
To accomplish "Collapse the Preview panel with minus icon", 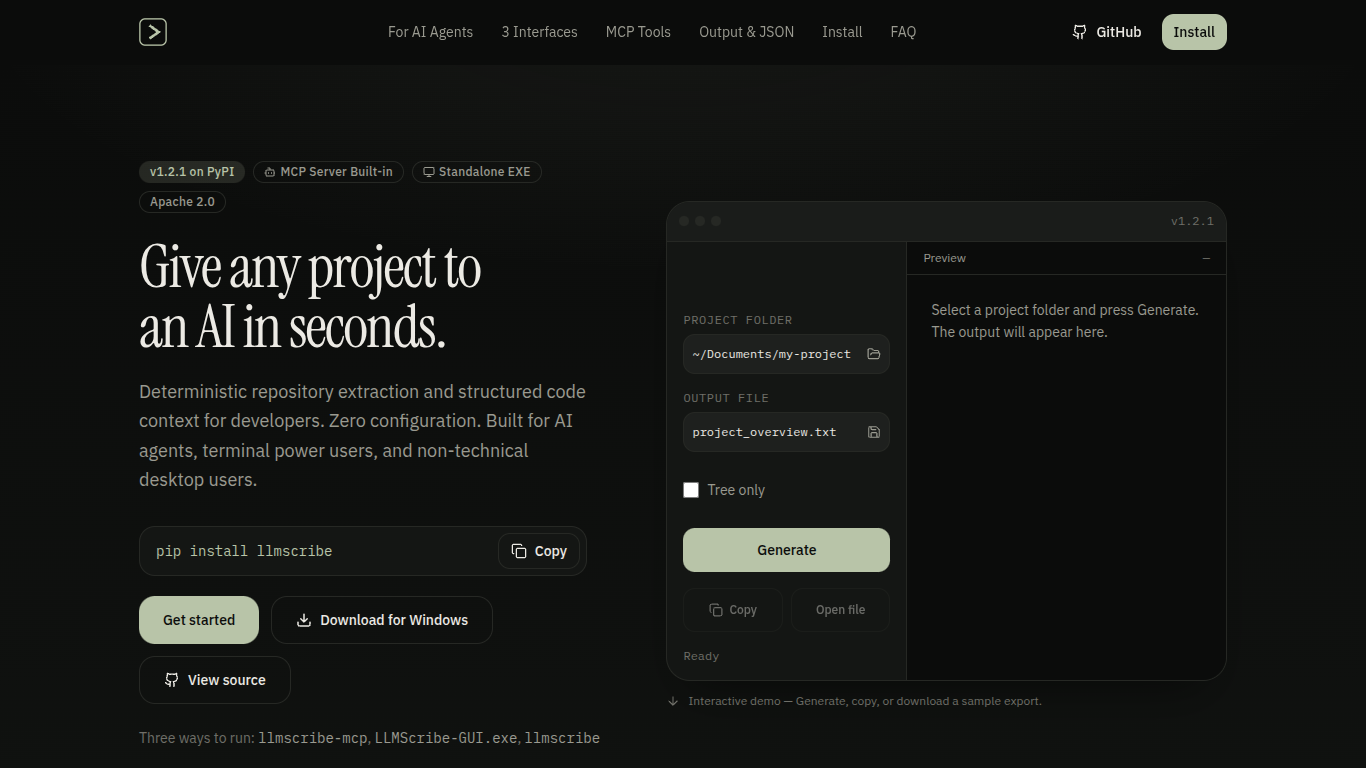I will coord(1206,258).
